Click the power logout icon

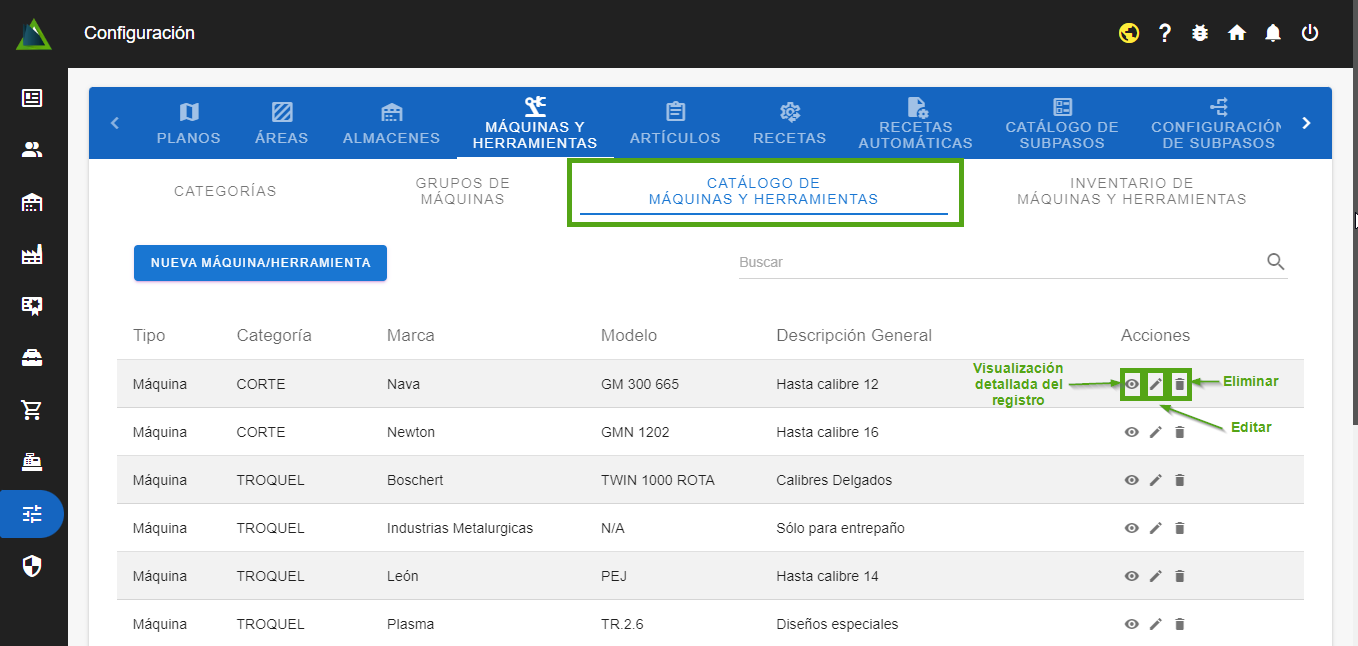tap(1310, 33)
